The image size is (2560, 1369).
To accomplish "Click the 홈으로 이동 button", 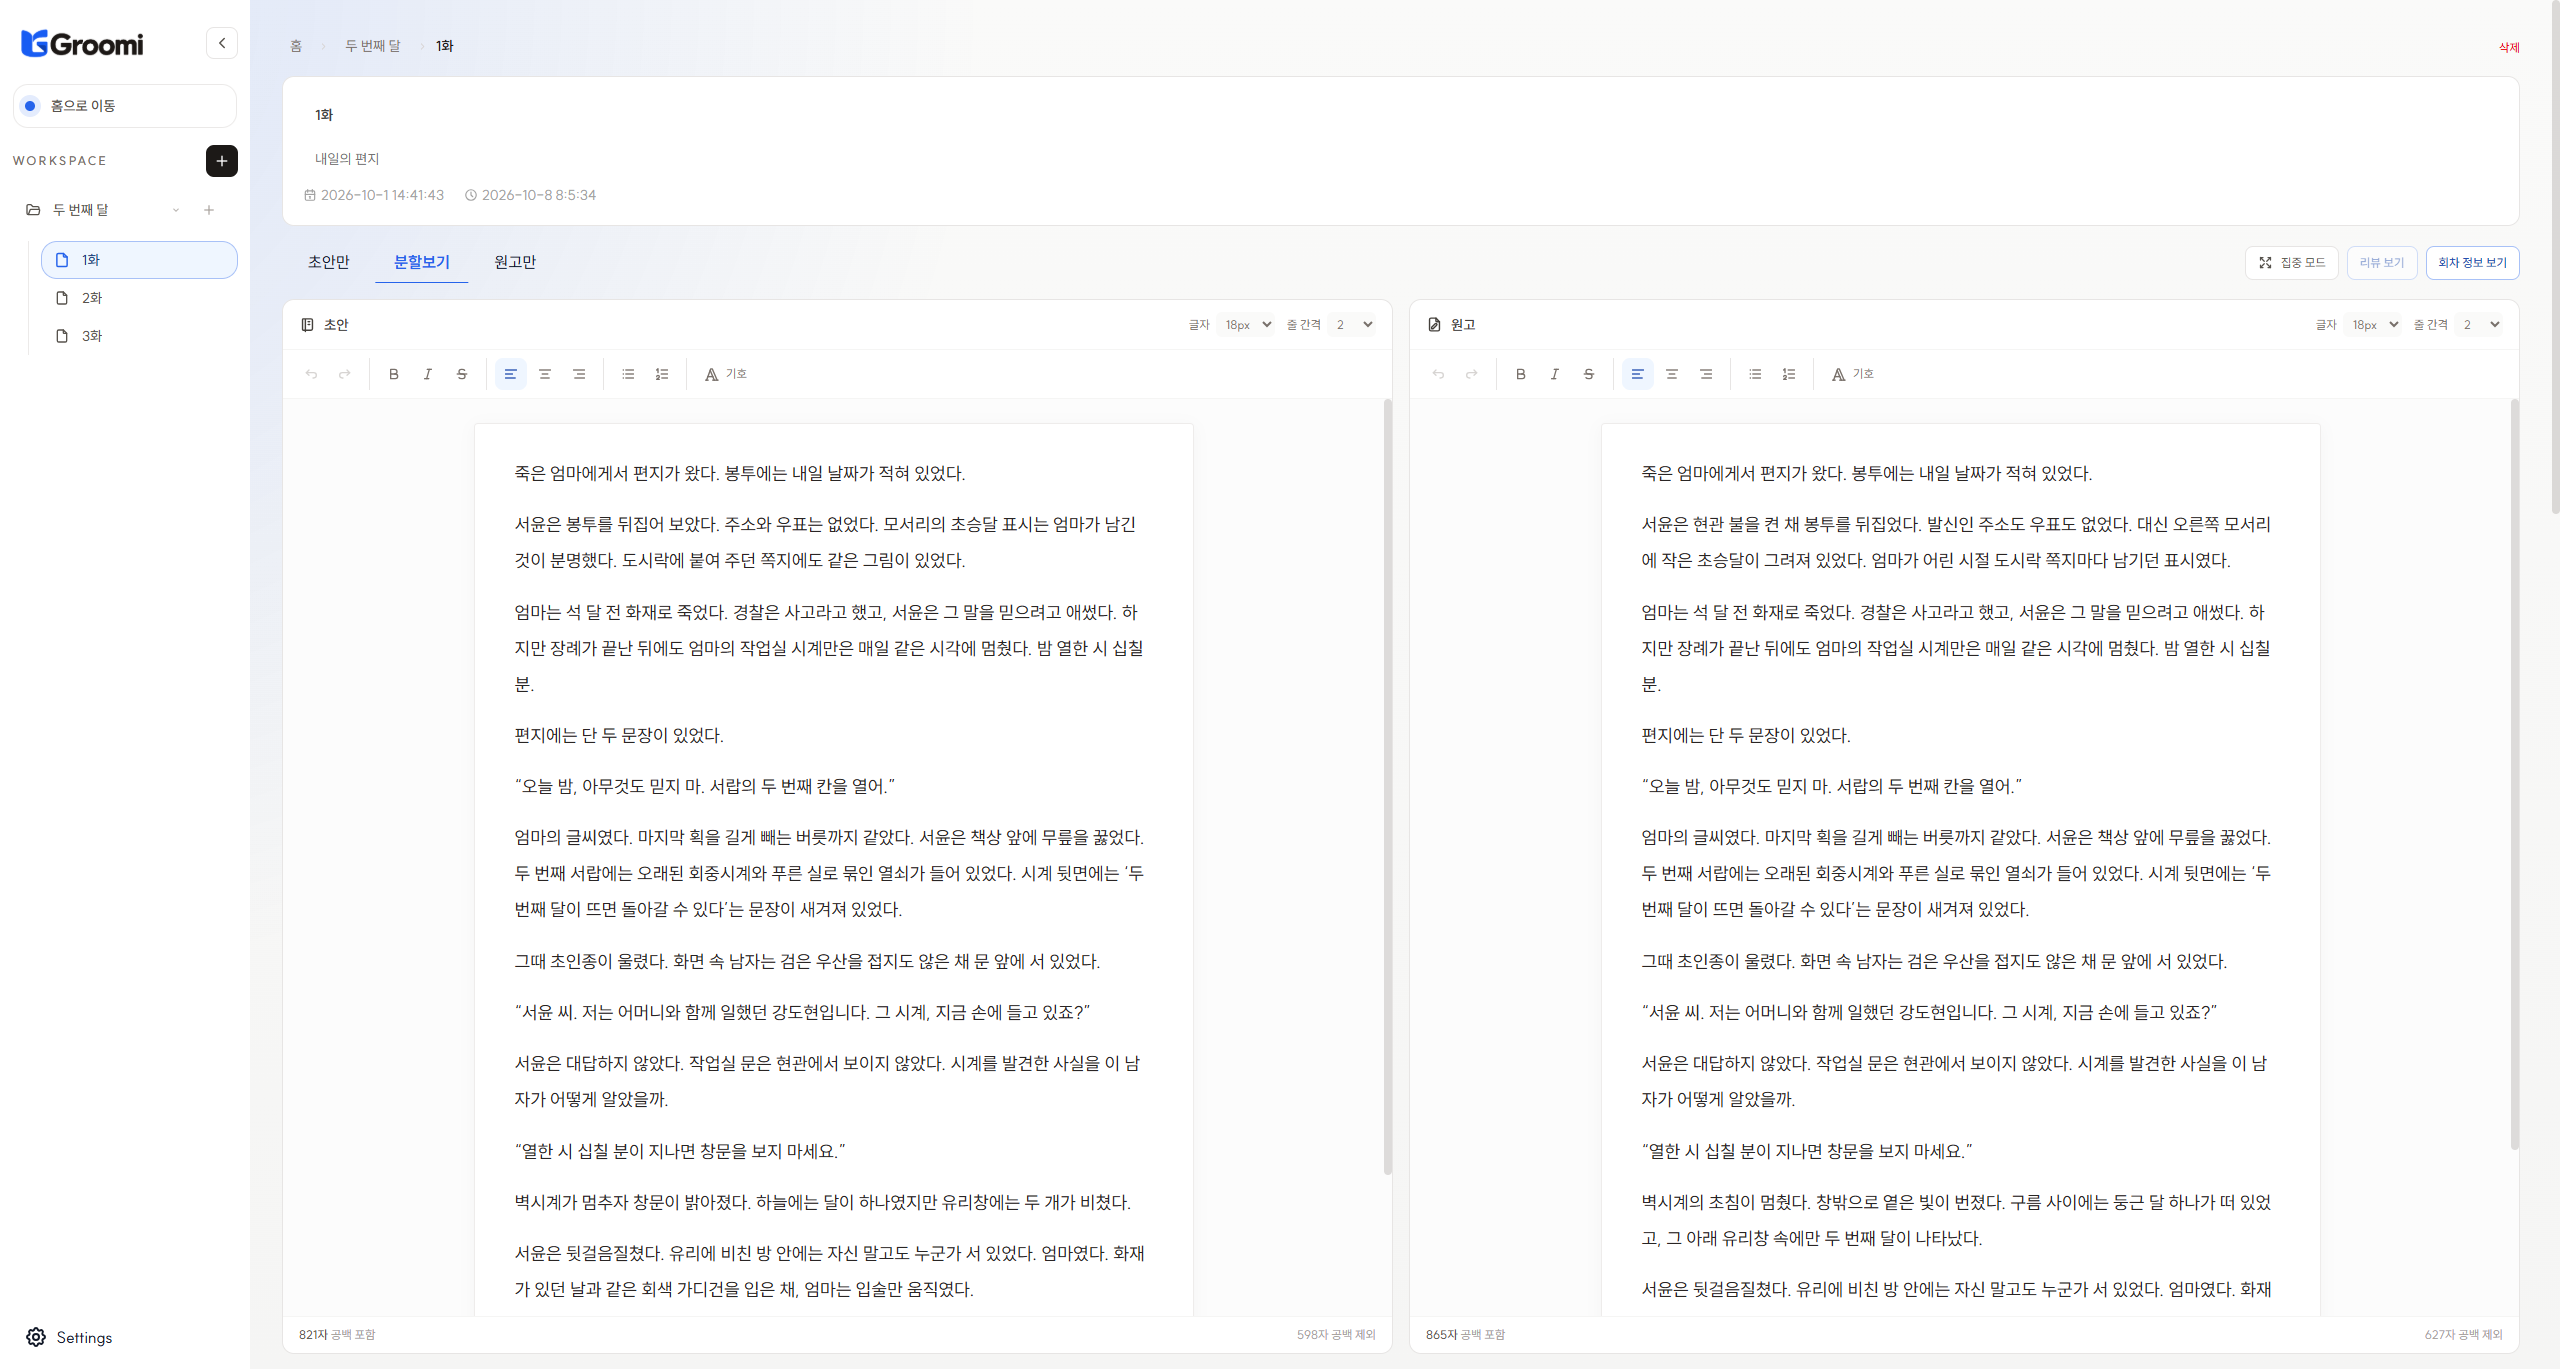I will (125, 106).
